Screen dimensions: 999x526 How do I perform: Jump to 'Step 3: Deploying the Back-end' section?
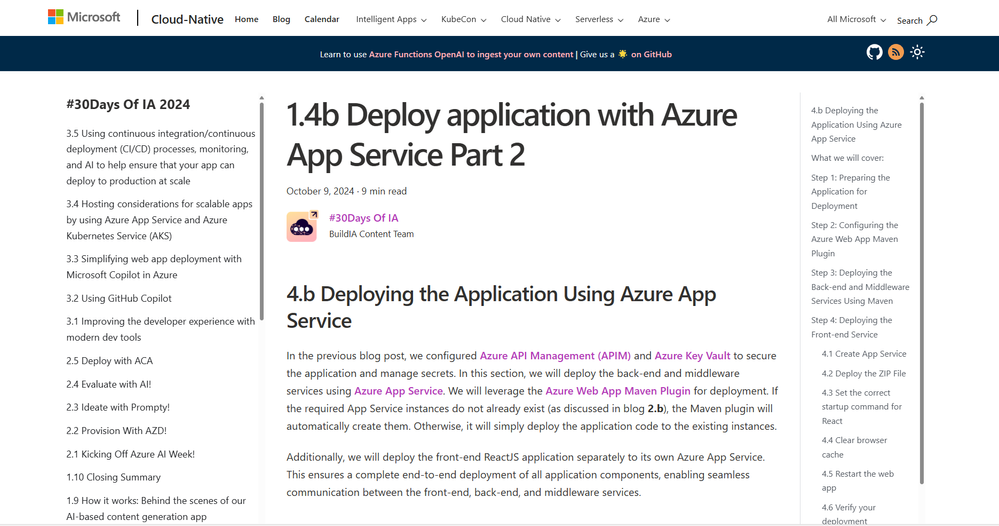coord(860,287)
